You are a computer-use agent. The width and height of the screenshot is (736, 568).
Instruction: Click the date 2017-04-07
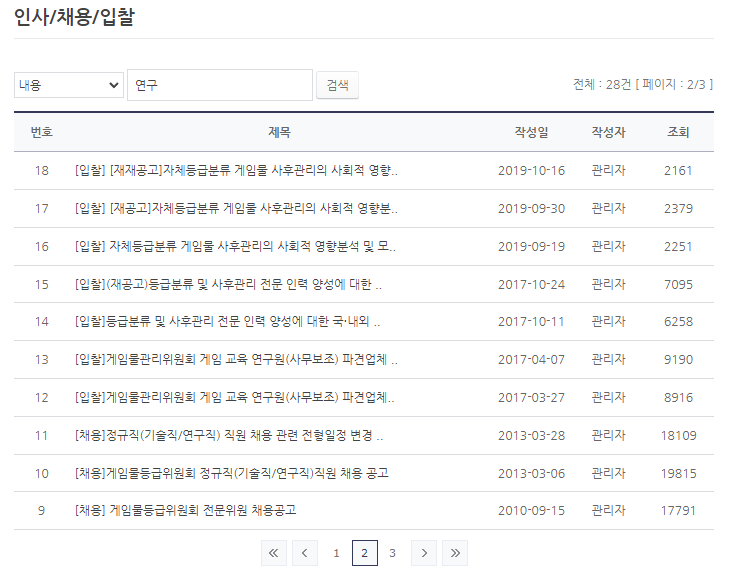point(531,360)
